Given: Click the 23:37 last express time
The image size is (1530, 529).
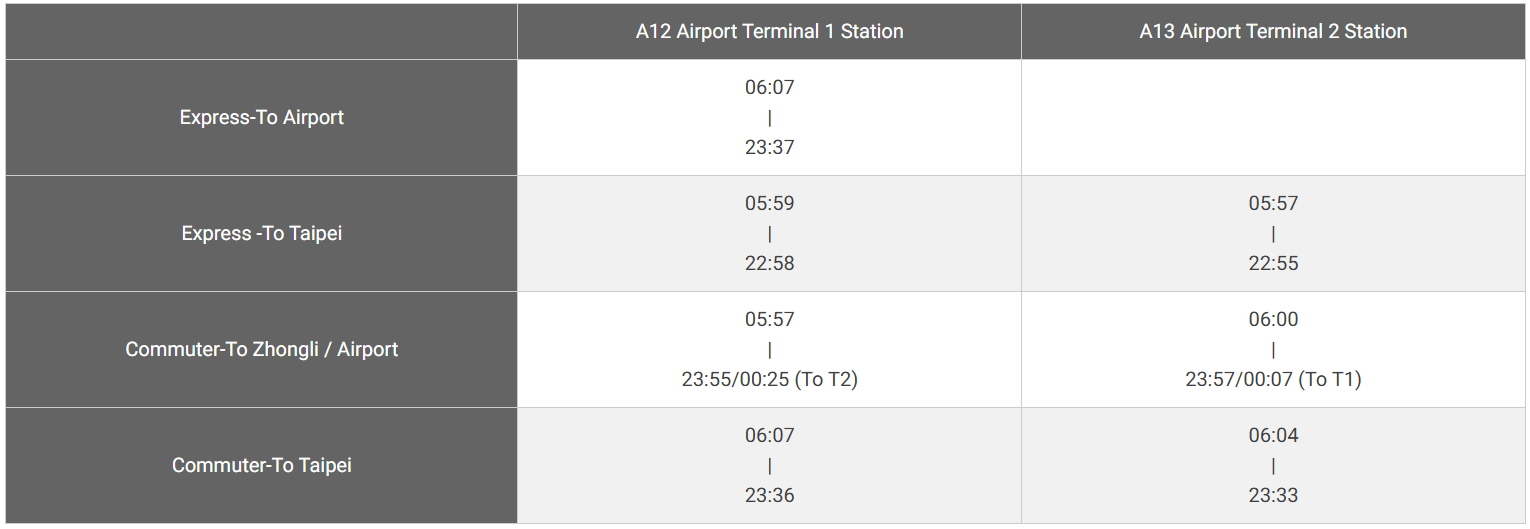Looking at the screenshot, I should coord(769,147).
